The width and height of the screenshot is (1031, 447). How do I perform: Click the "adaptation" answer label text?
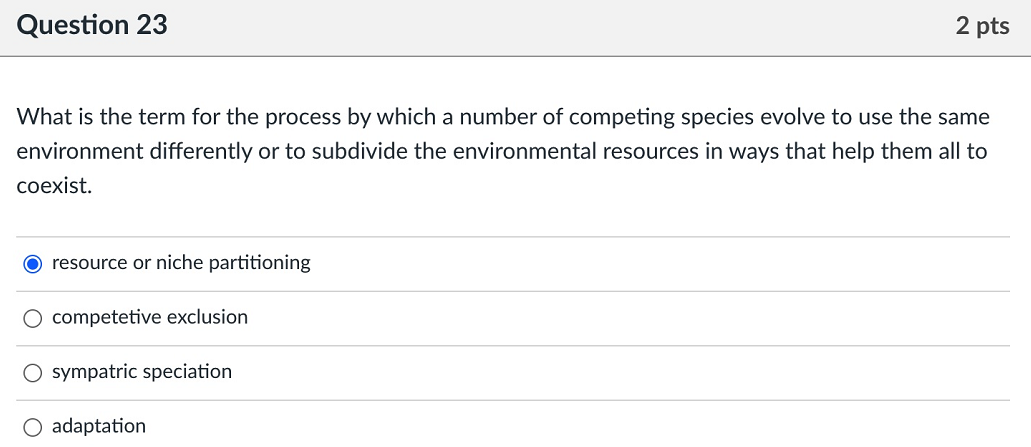click(99, 426)
